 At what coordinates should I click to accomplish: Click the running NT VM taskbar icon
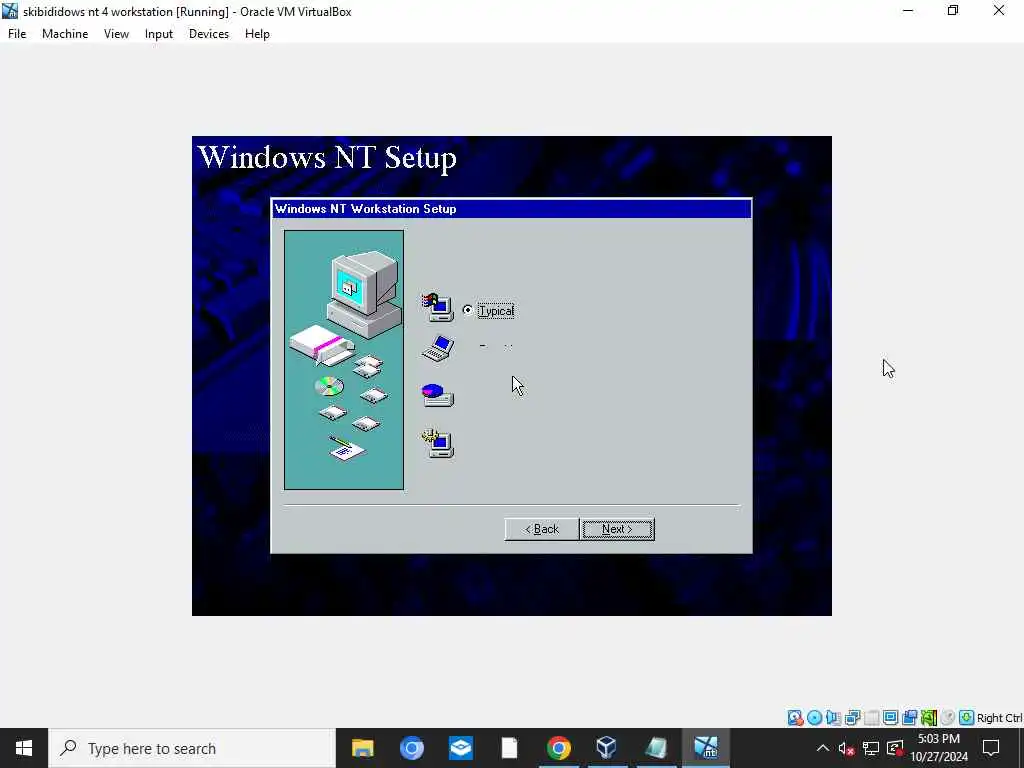(705, 748)
